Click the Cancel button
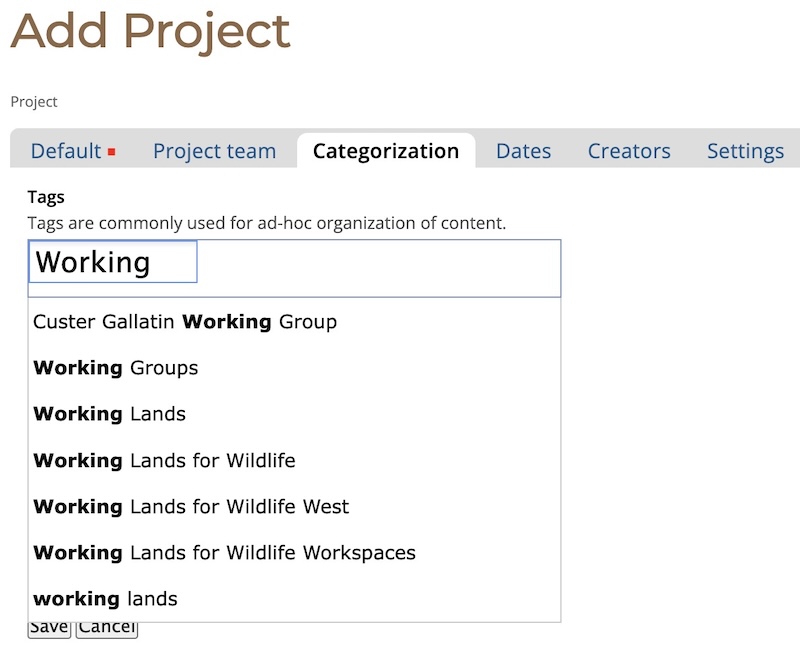The width and height of the screenshot is (800, 647). click(x=106, y=629)
